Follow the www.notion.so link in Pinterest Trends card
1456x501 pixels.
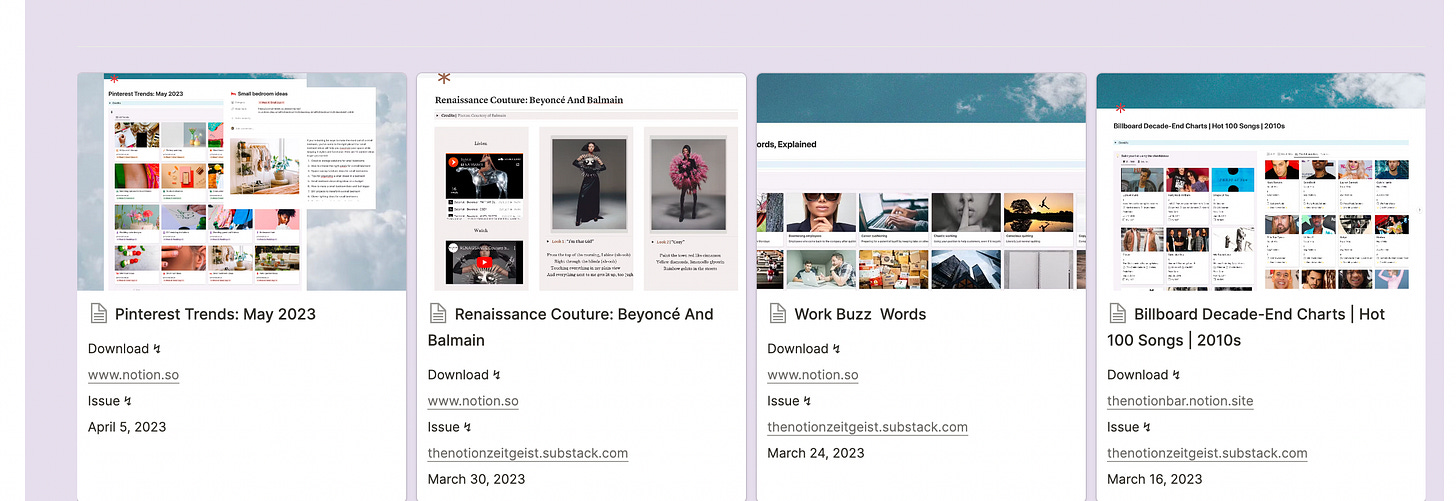click(133, 375)
